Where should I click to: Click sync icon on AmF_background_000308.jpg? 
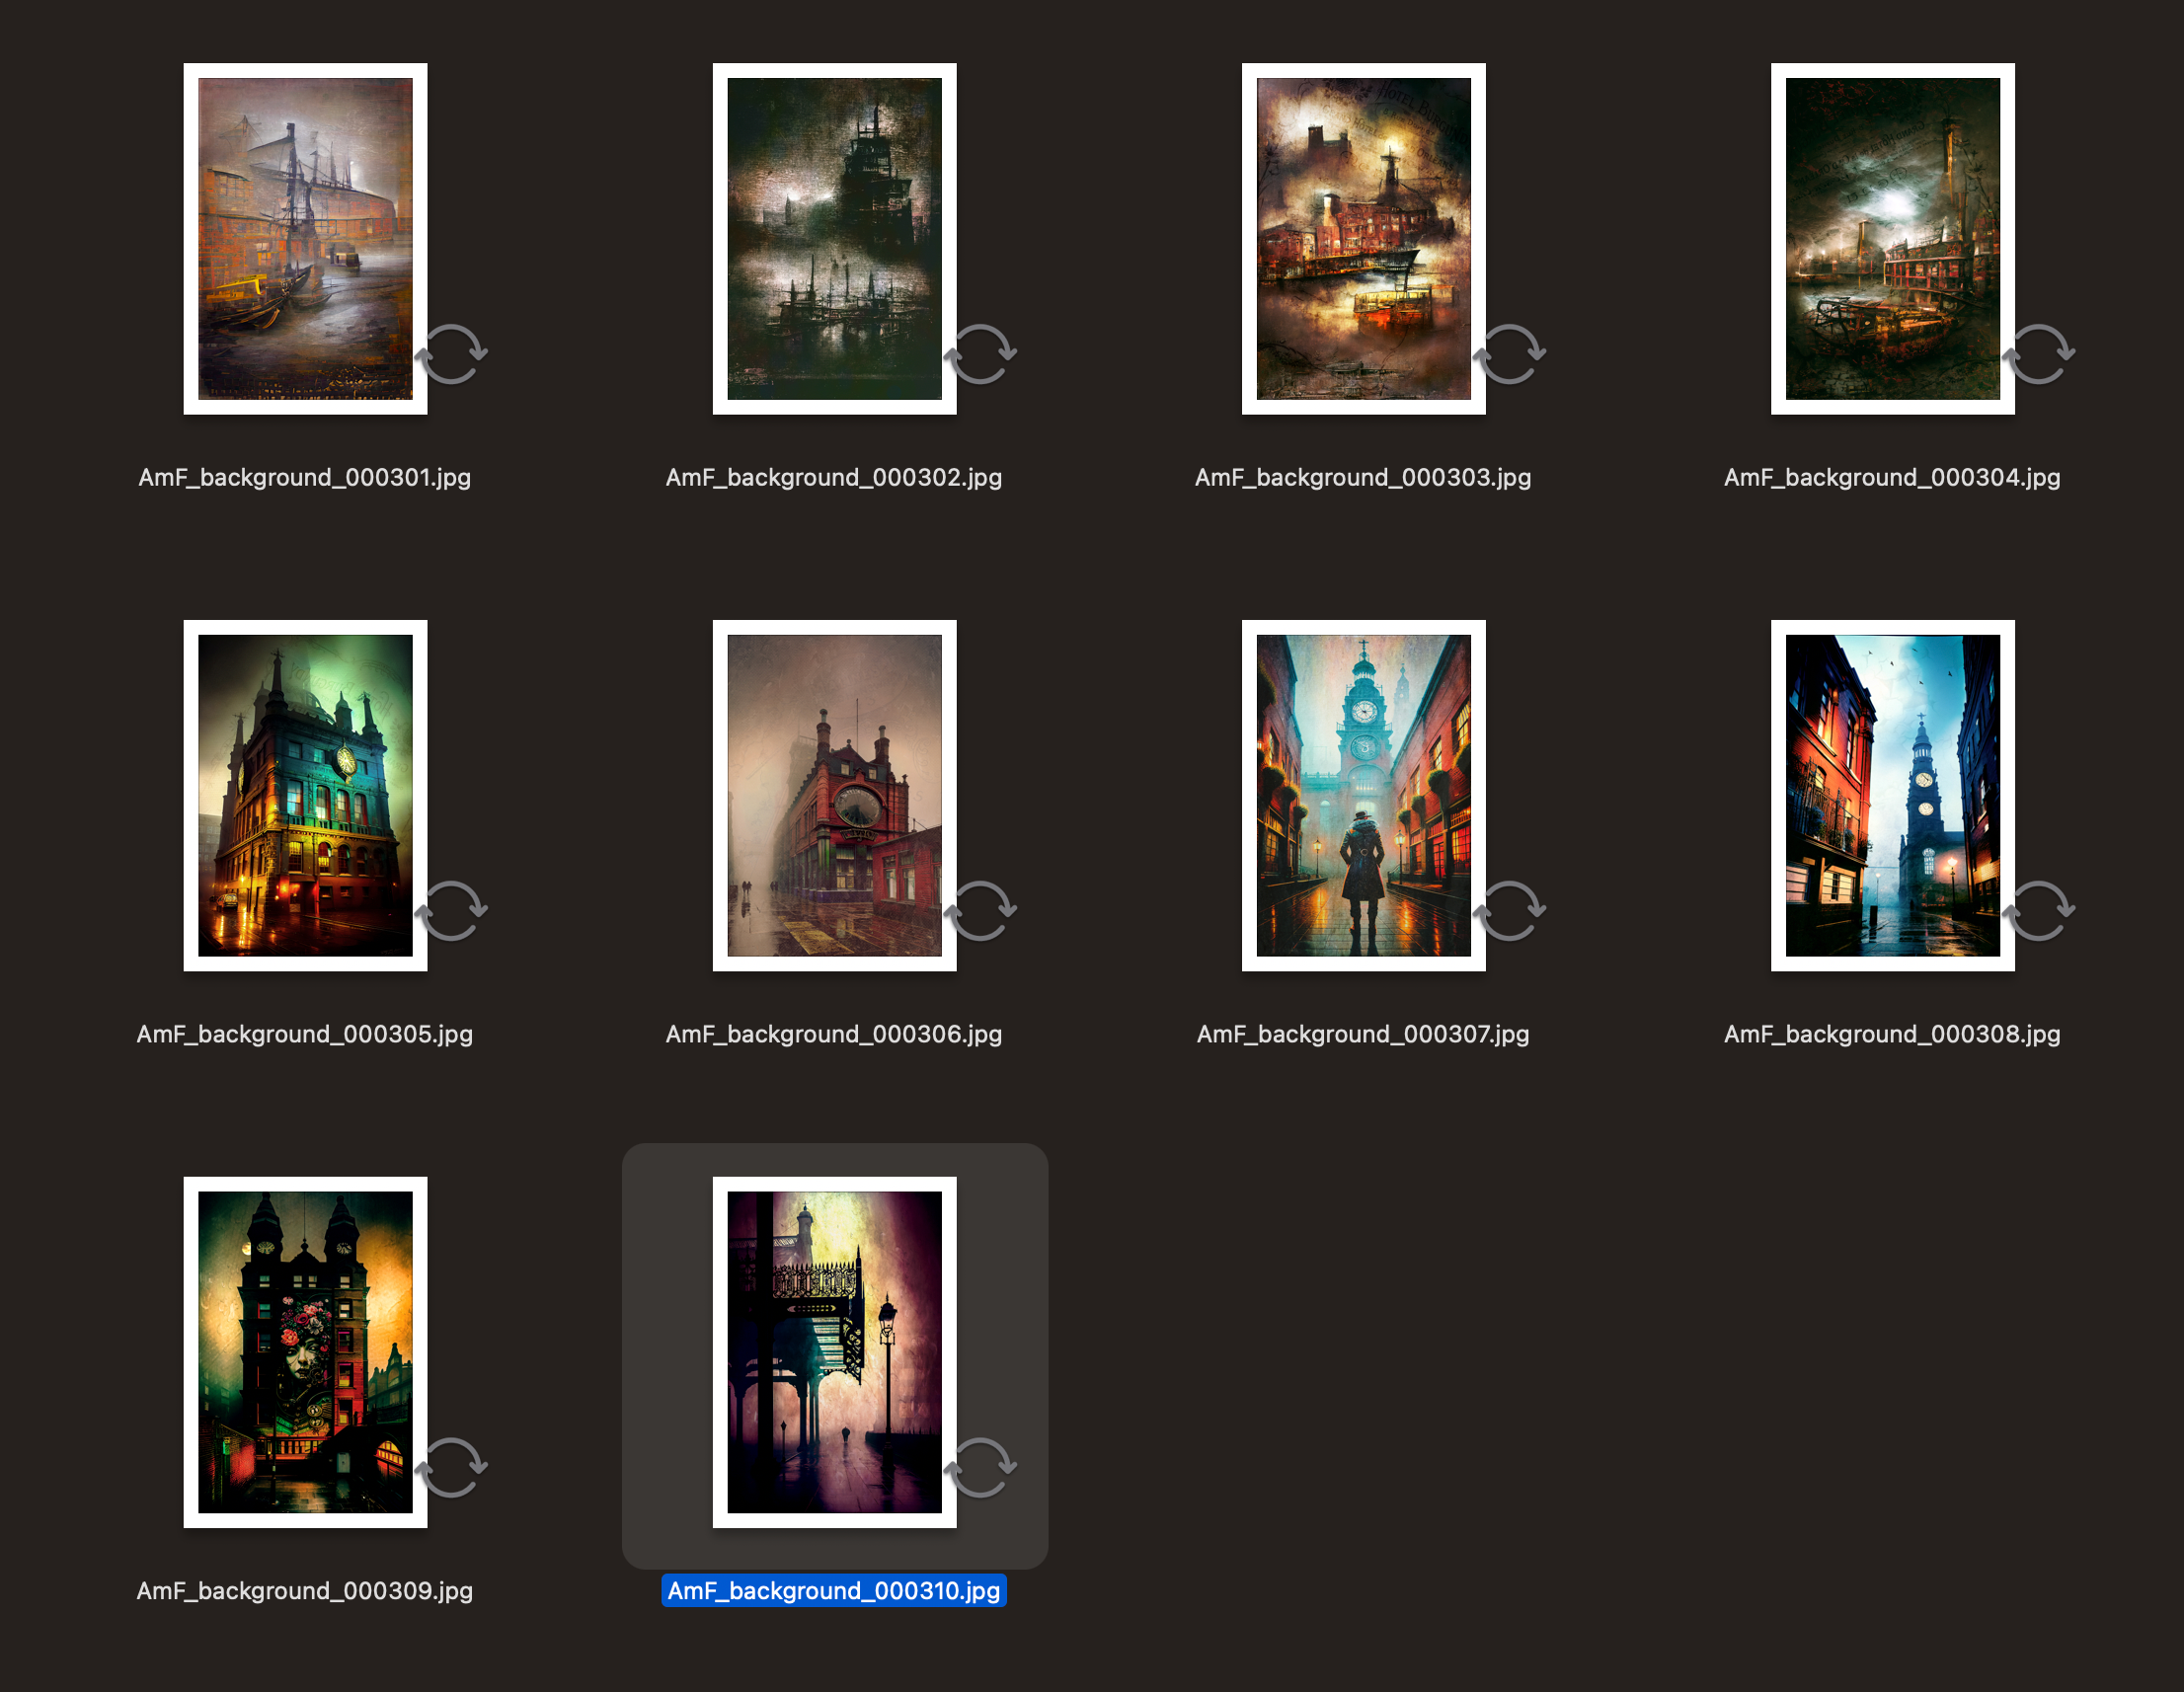coord(2038,910)
